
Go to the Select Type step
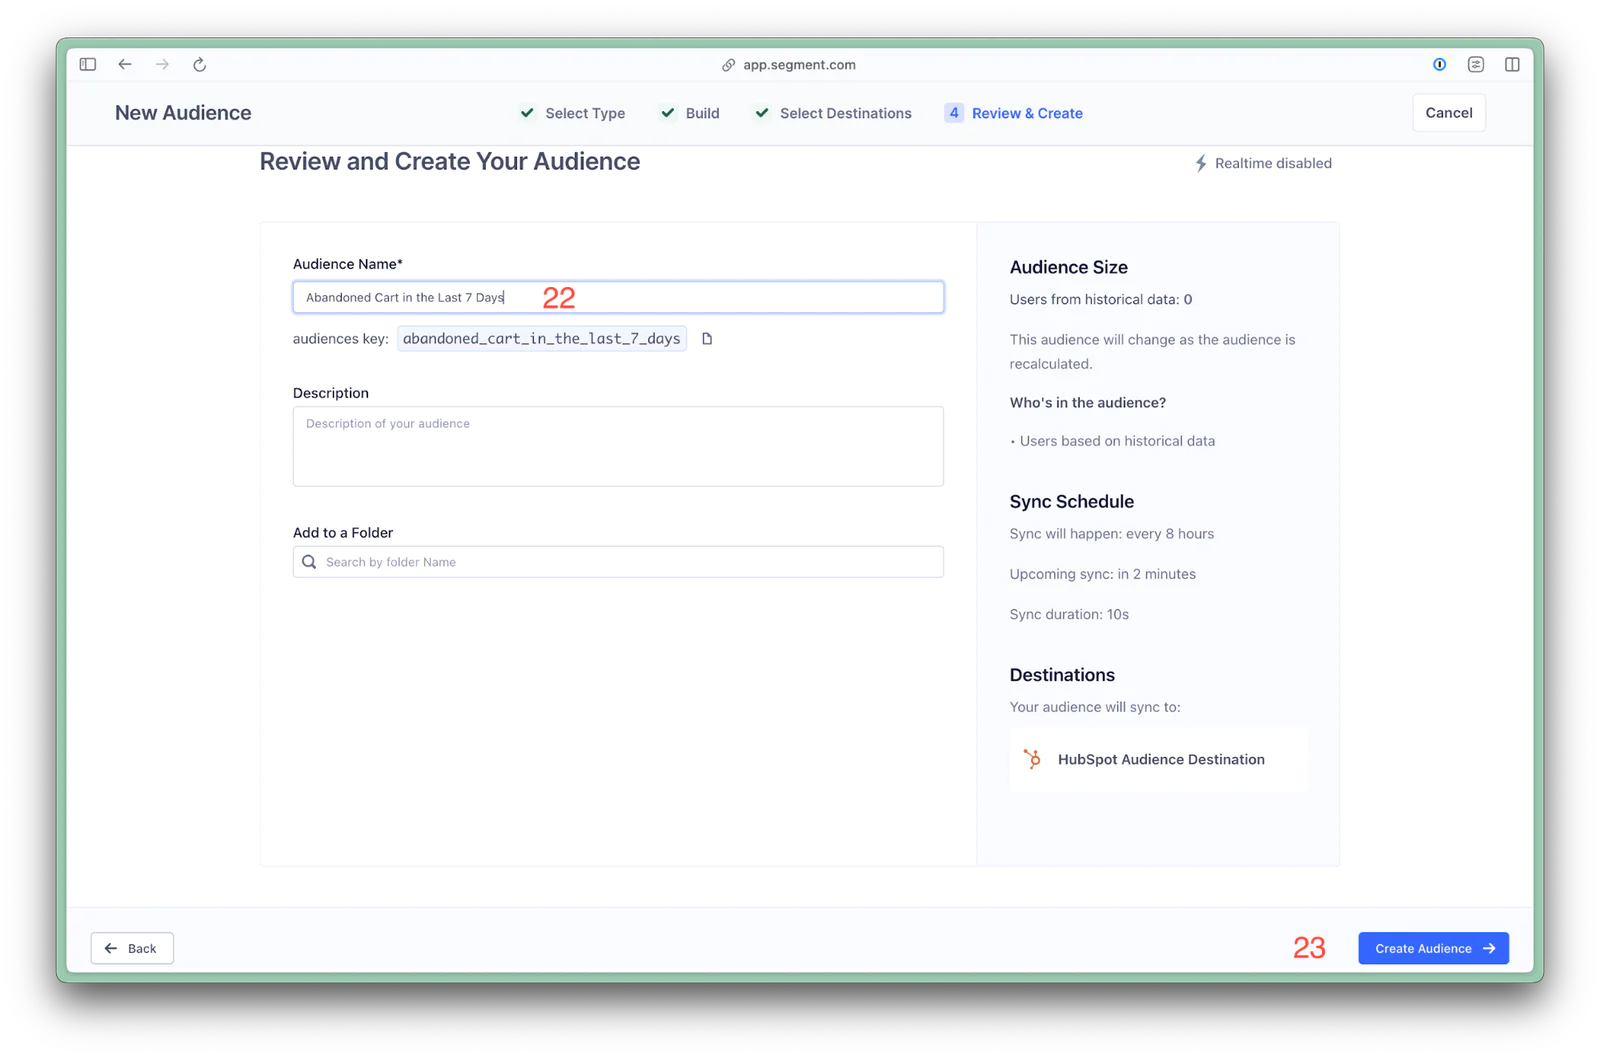[x=573, y=113]
